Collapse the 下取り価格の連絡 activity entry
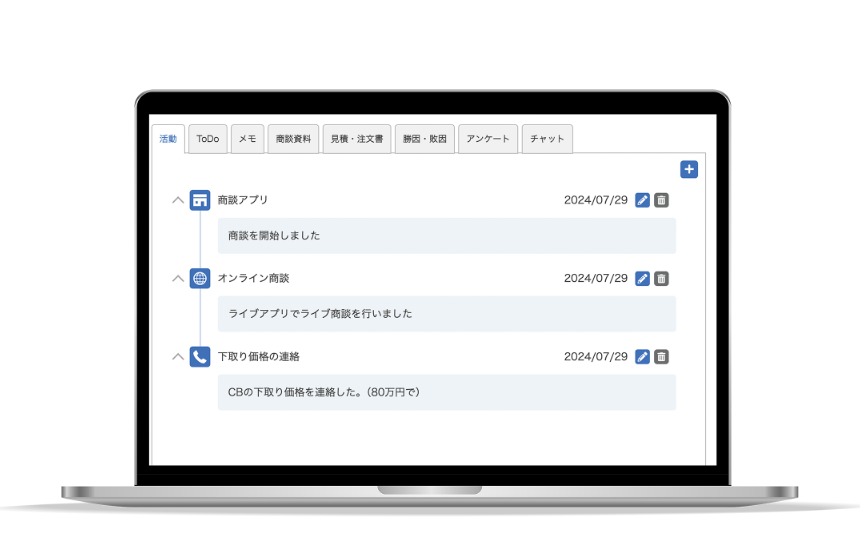Screen dimensions: 860x540 coord(178,357)
